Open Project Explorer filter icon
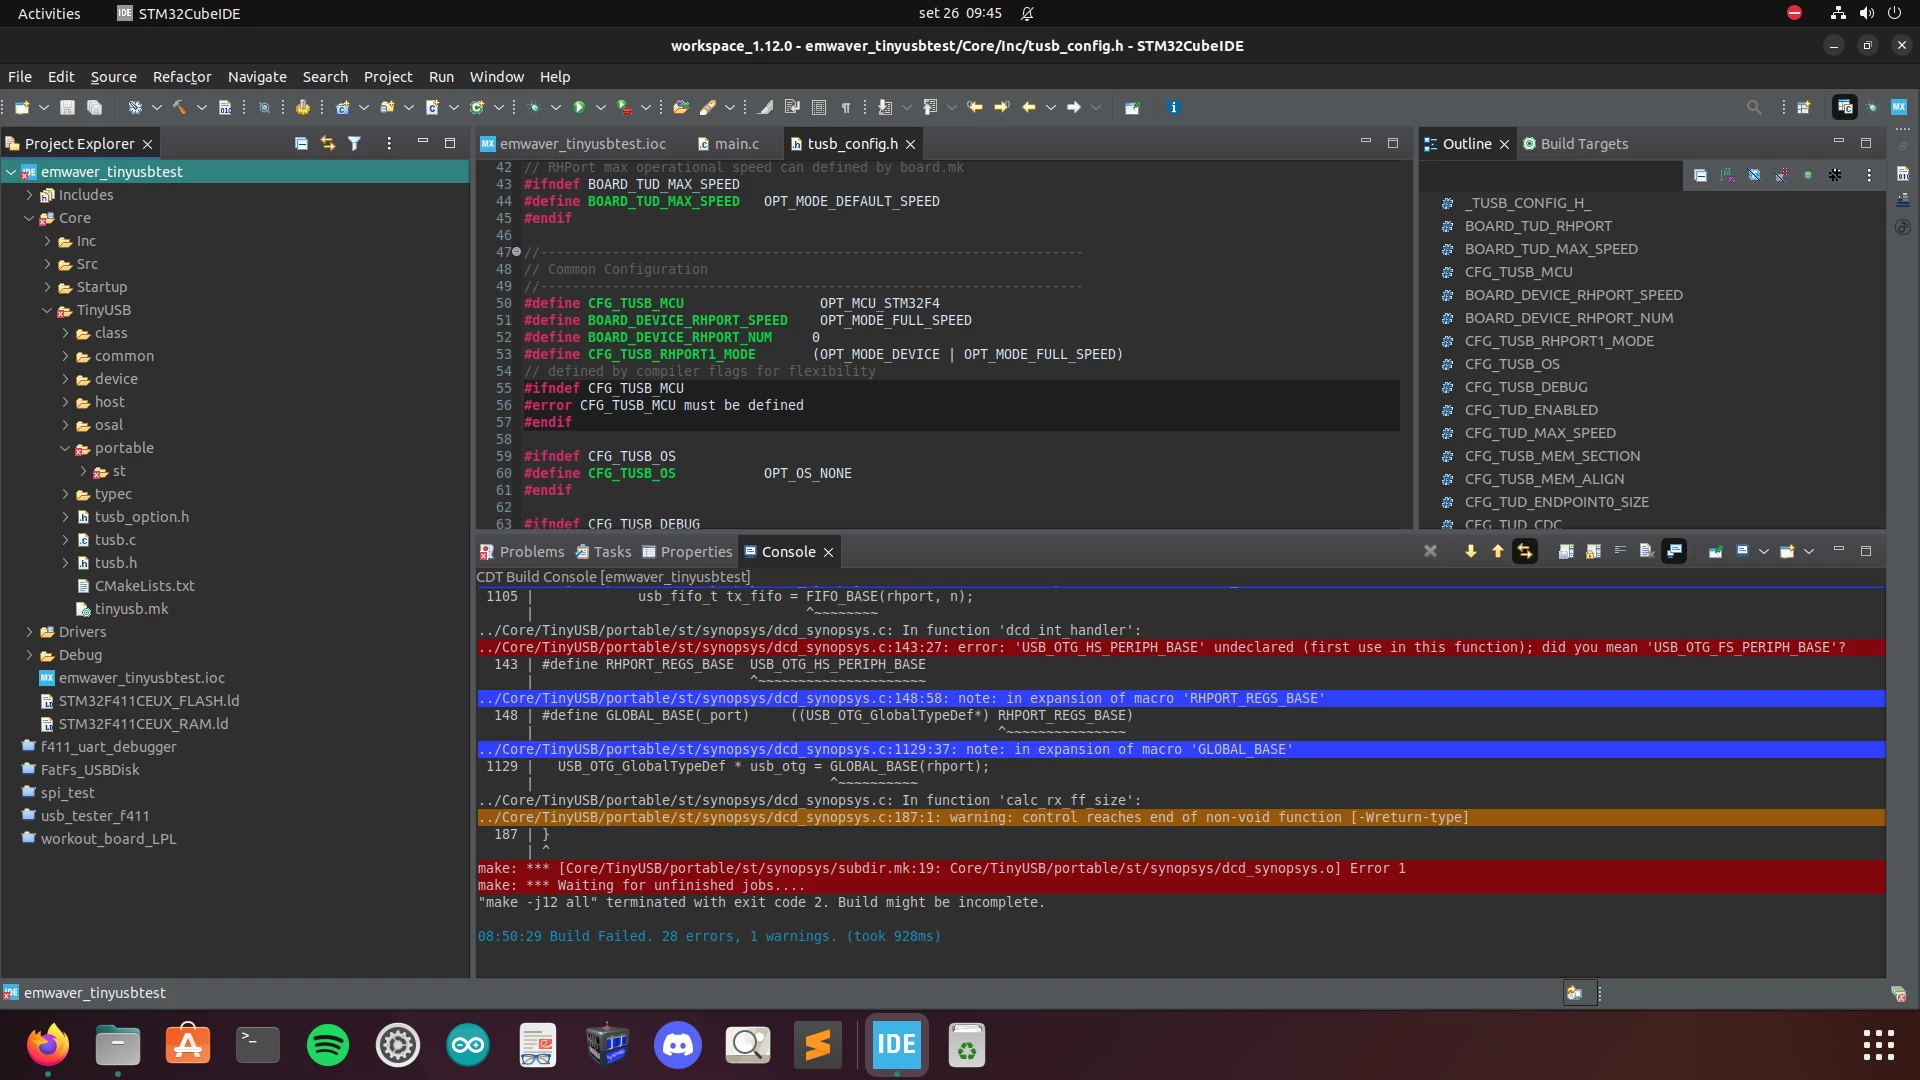 pos(354,144)
